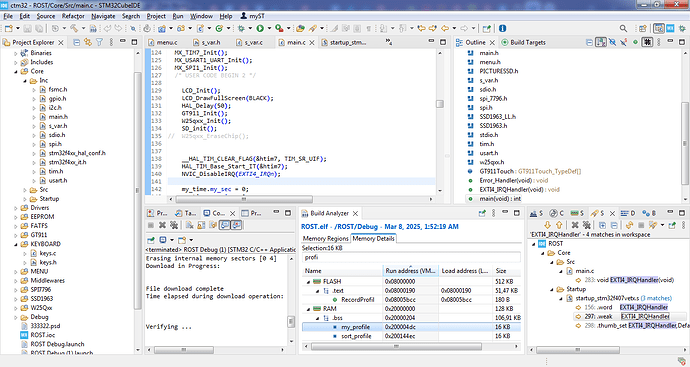Click the Build Analyzer export icon
Screen dimensions: 690x367
(482, 213)
